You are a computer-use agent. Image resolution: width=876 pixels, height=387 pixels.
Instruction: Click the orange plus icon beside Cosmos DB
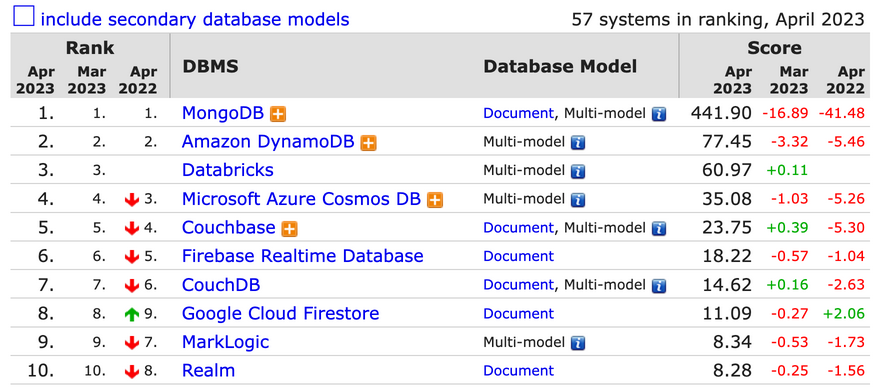coord(435,200)
